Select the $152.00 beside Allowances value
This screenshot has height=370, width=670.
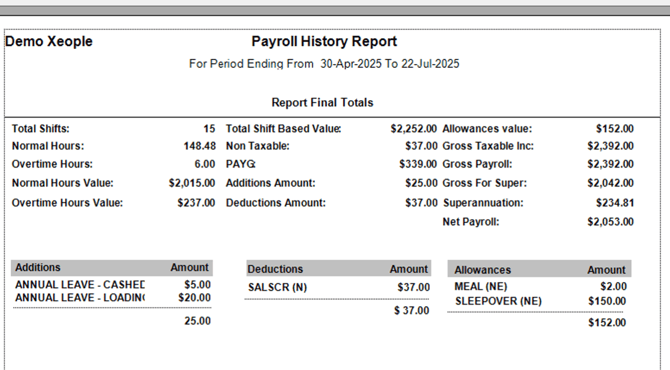[x=615, y=129]
